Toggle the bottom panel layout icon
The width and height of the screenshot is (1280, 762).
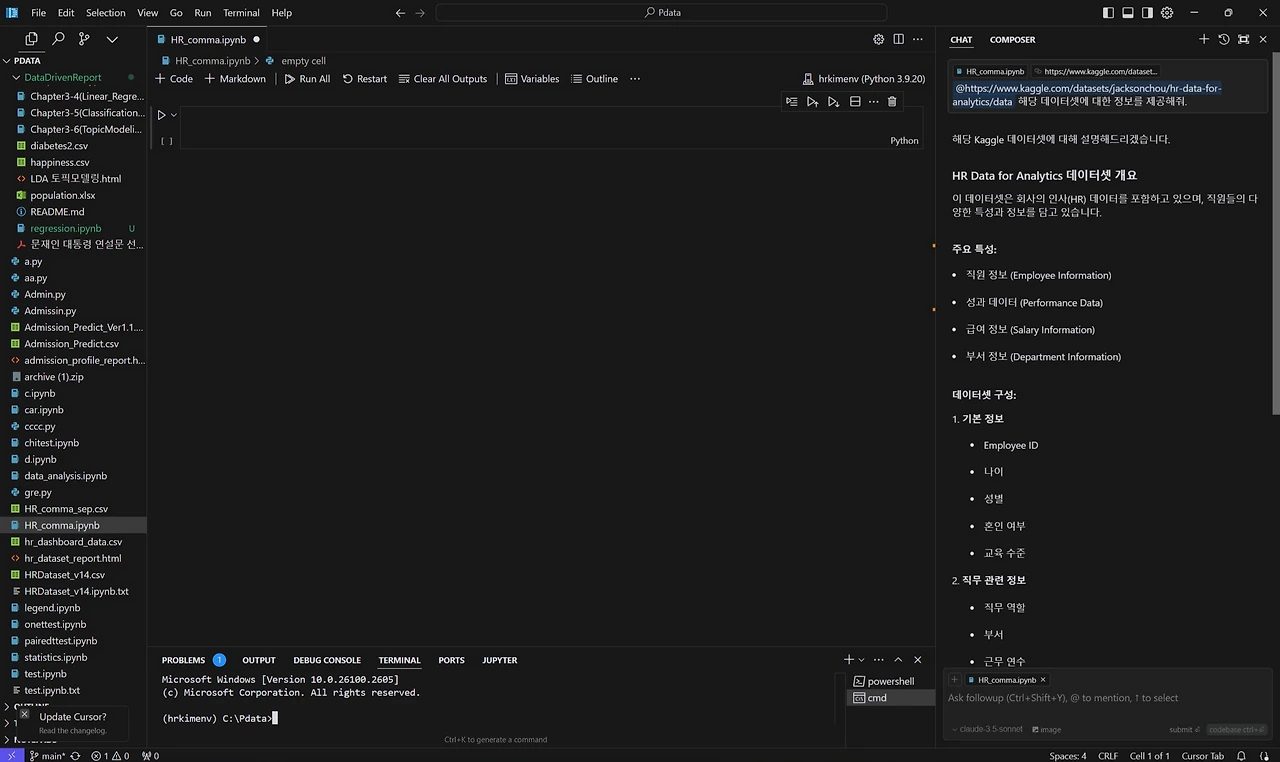click(x=1128, y=13)
